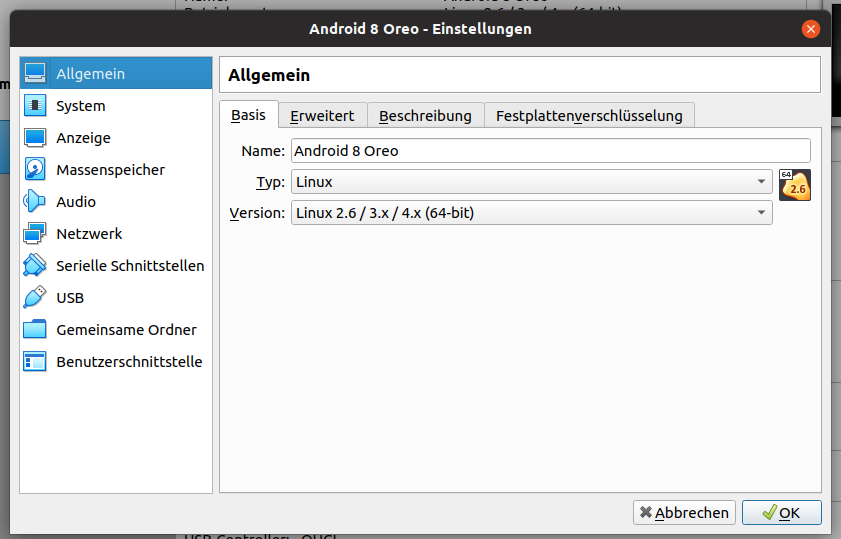Click the Linux 2.6 OS type badge
Screen dimensions: 841x539
point(795,185)
